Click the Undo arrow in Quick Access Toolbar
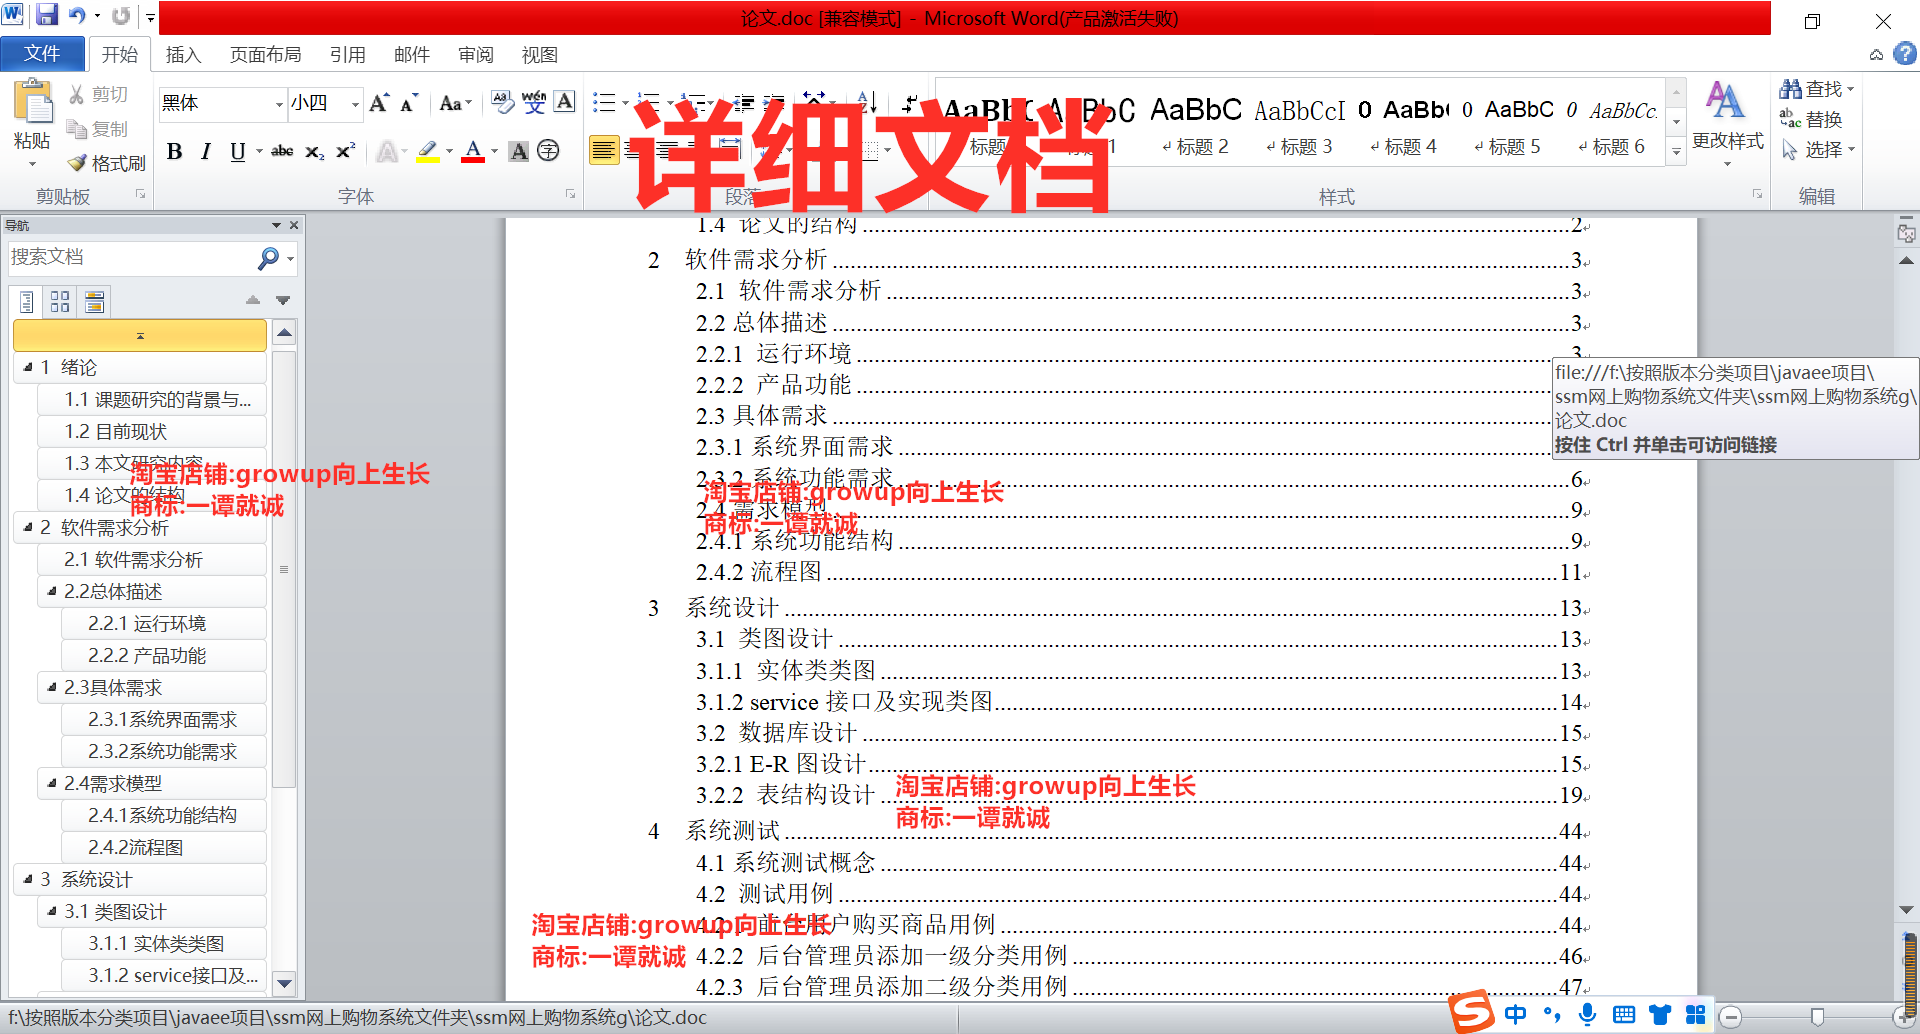This screenshot has width=1920, height=1034. (77, 15)
